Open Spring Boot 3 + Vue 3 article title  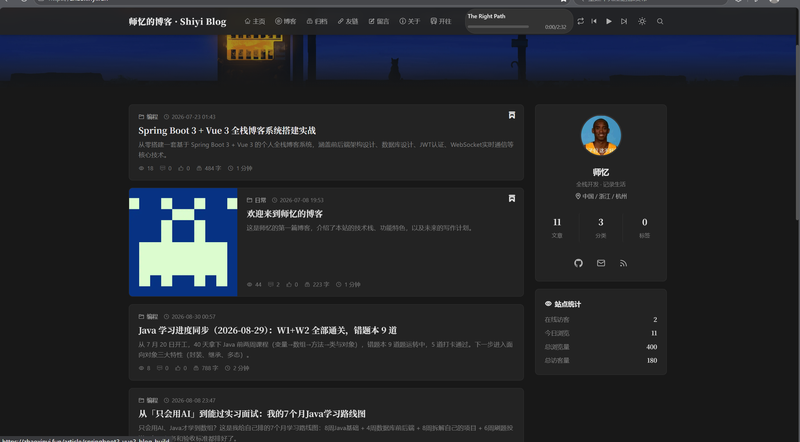[227, 131]
